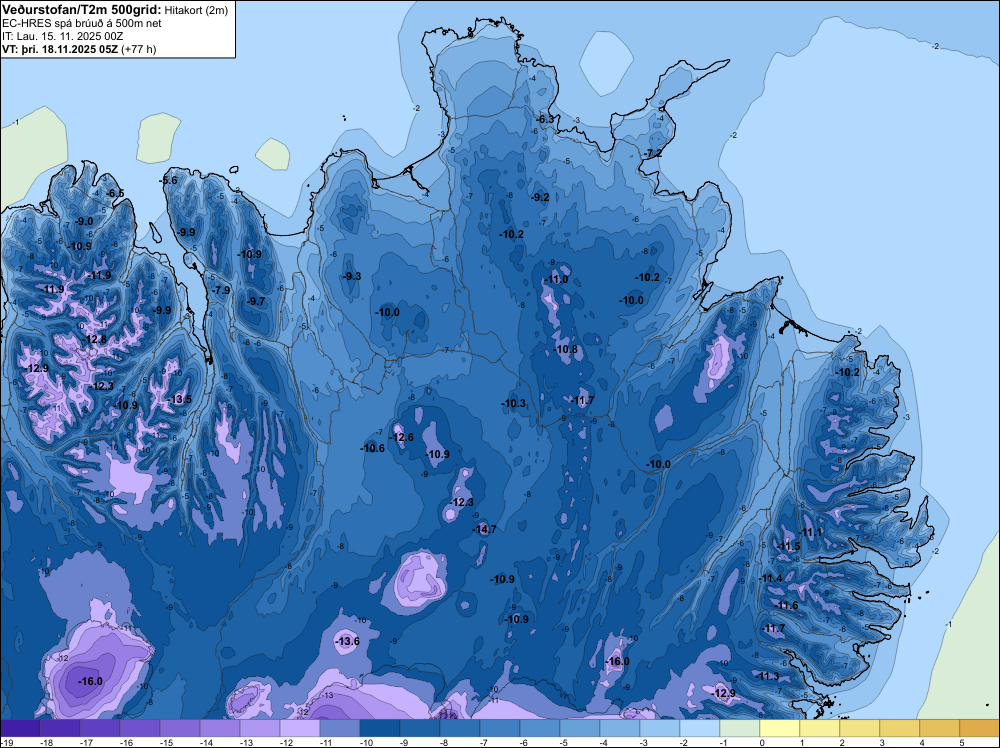
Task: Click the "-13.6" temperature value on map
Action: click(x=348, y=642)
